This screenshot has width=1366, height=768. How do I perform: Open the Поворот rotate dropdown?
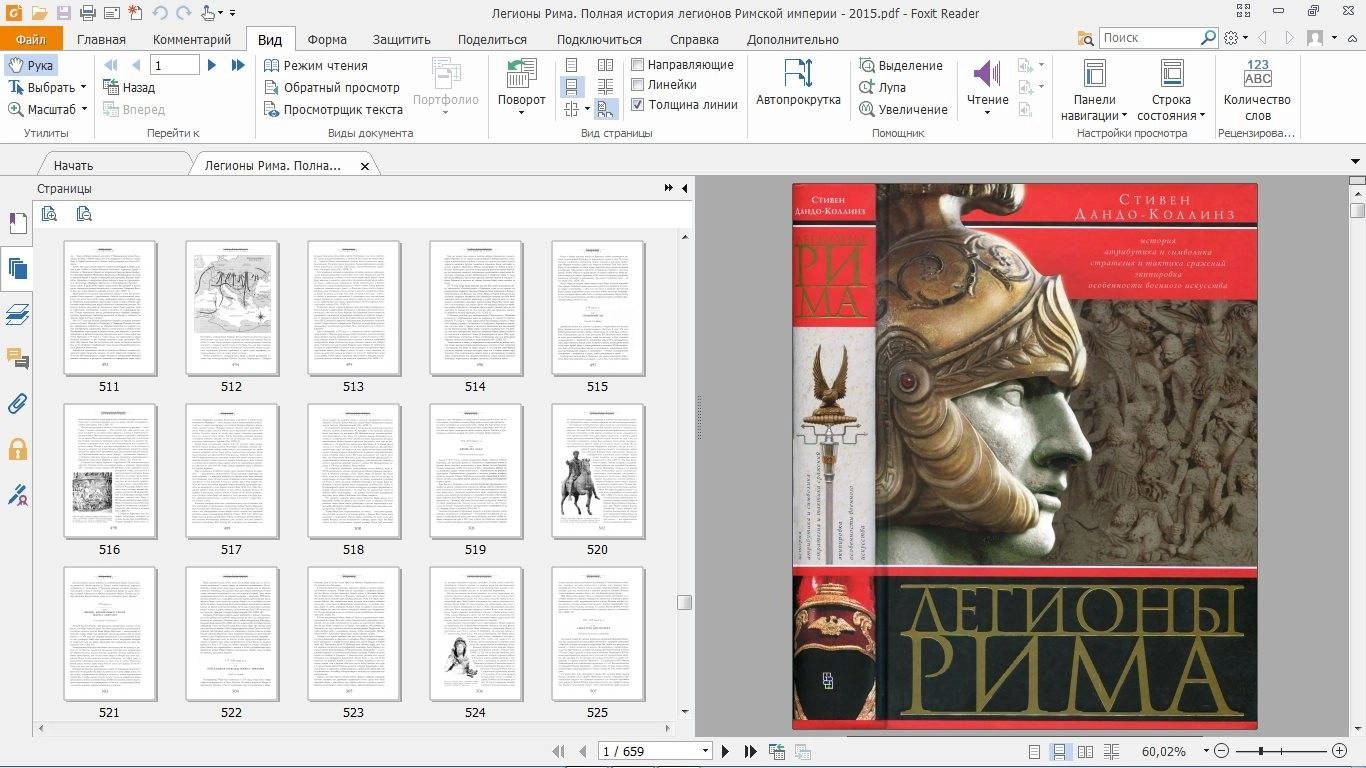[x=521, y=88]
